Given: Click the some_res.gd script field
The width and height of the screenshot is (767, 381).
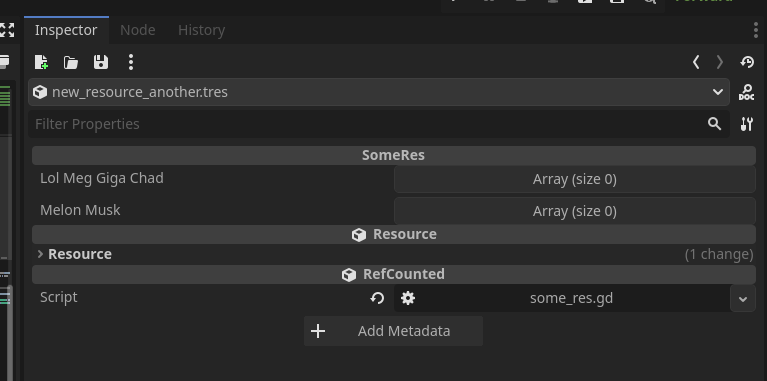Looking at the screenshot, I should 562,298.
